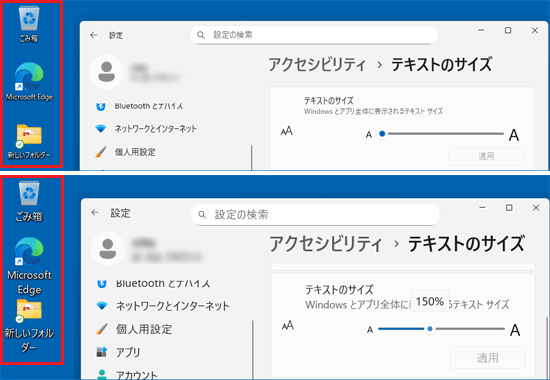The image size is (550, 380).
Task: Click paintbrush 個人用設定 icon in lower sidebar
Action: (x=102, y=329)
